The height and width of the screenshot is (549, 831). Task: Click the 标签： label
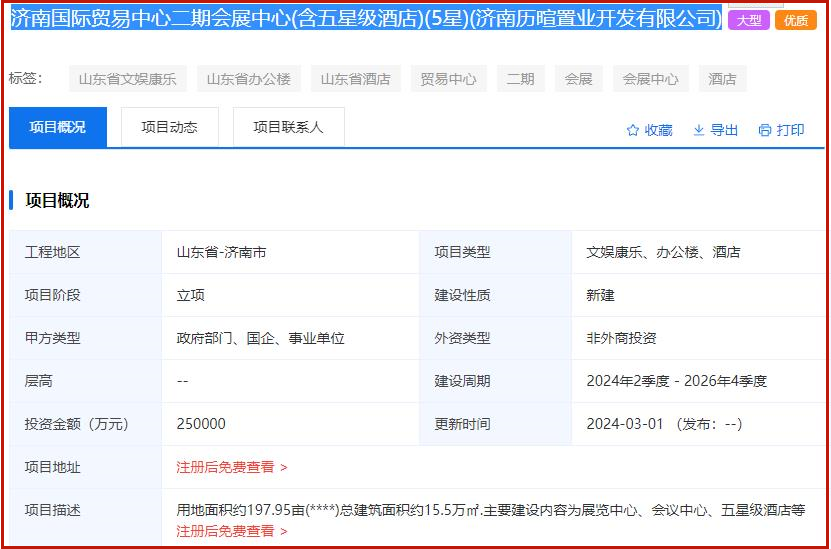point(25,78)
